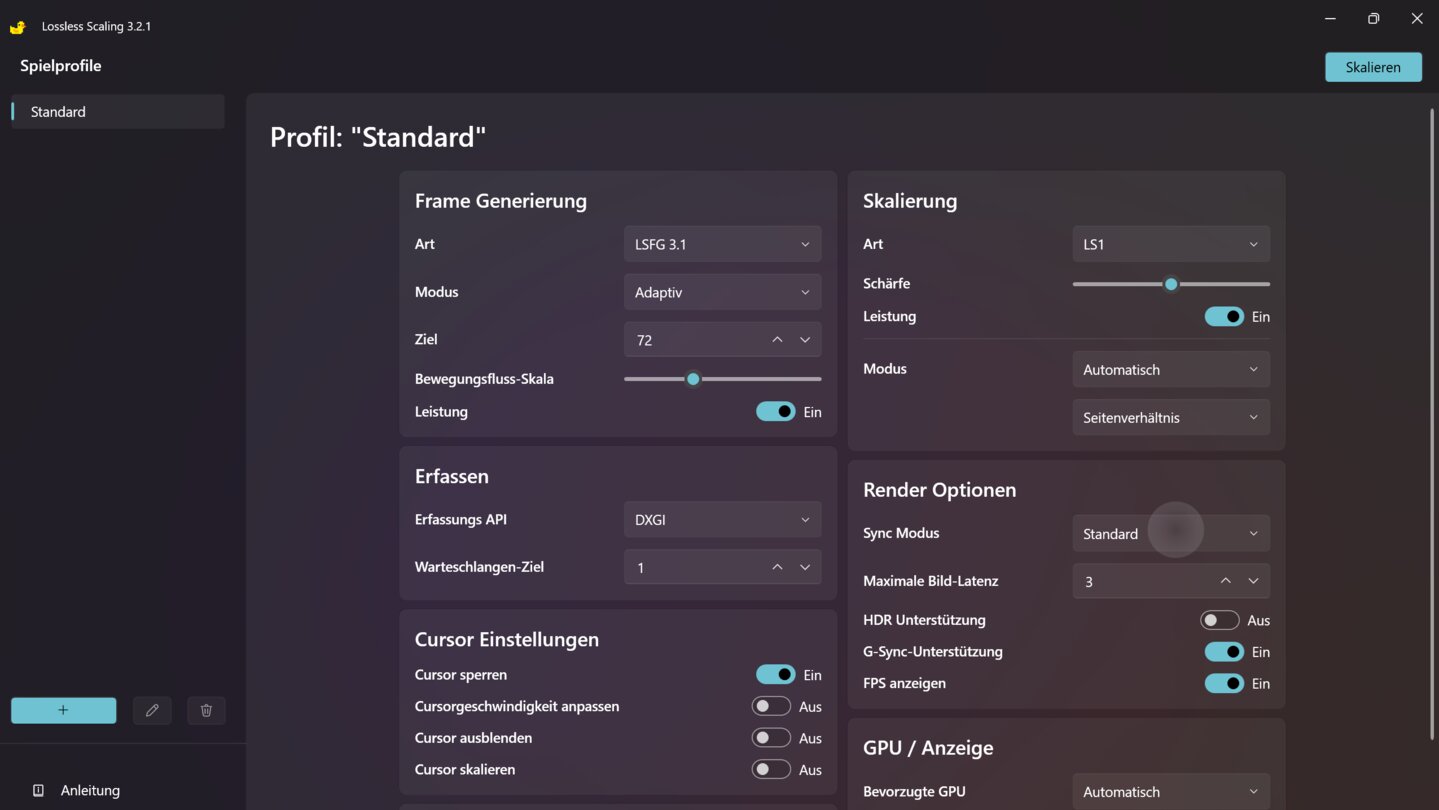Open the Anleitung guide in sidebar

(89, 790)
